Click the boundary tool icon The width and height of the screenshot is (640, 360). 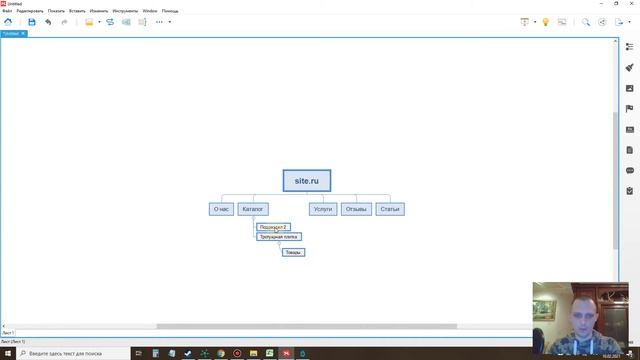coord(126,22)
